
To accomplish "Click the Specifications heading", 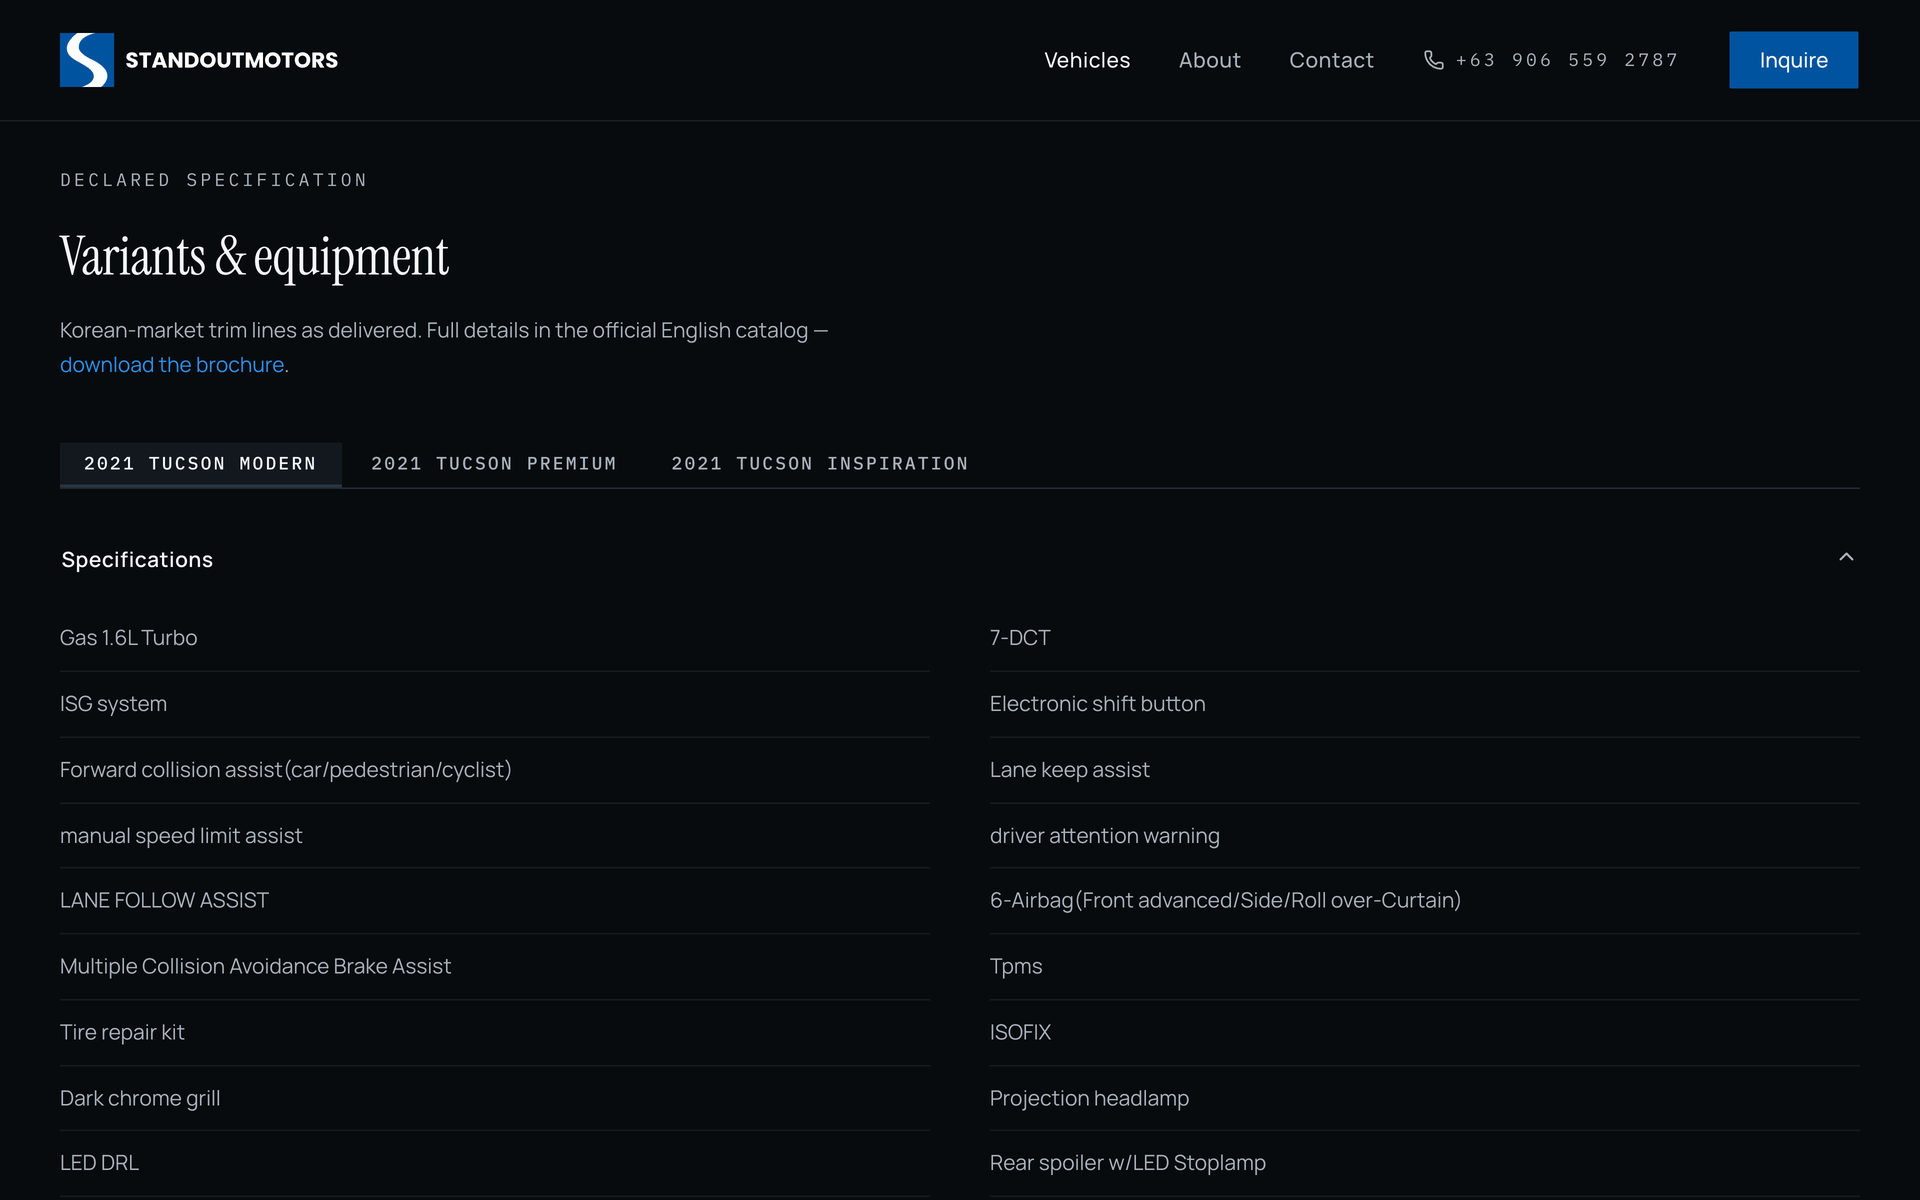I will [137, 560].
